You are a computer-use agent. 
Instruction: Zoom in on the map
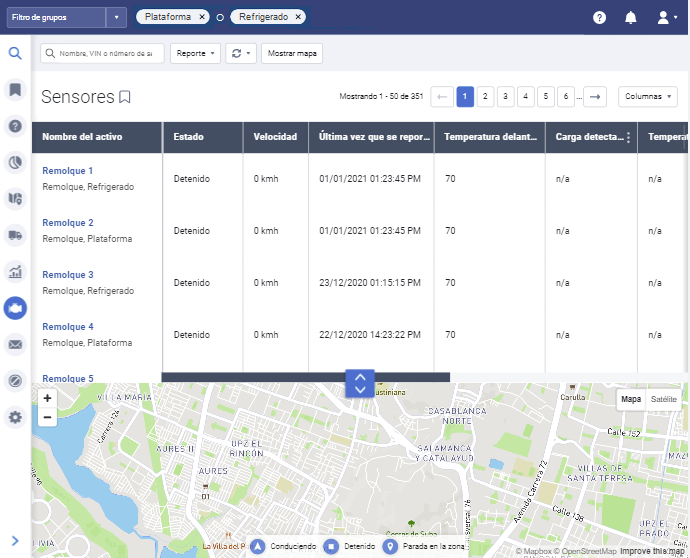47,398
